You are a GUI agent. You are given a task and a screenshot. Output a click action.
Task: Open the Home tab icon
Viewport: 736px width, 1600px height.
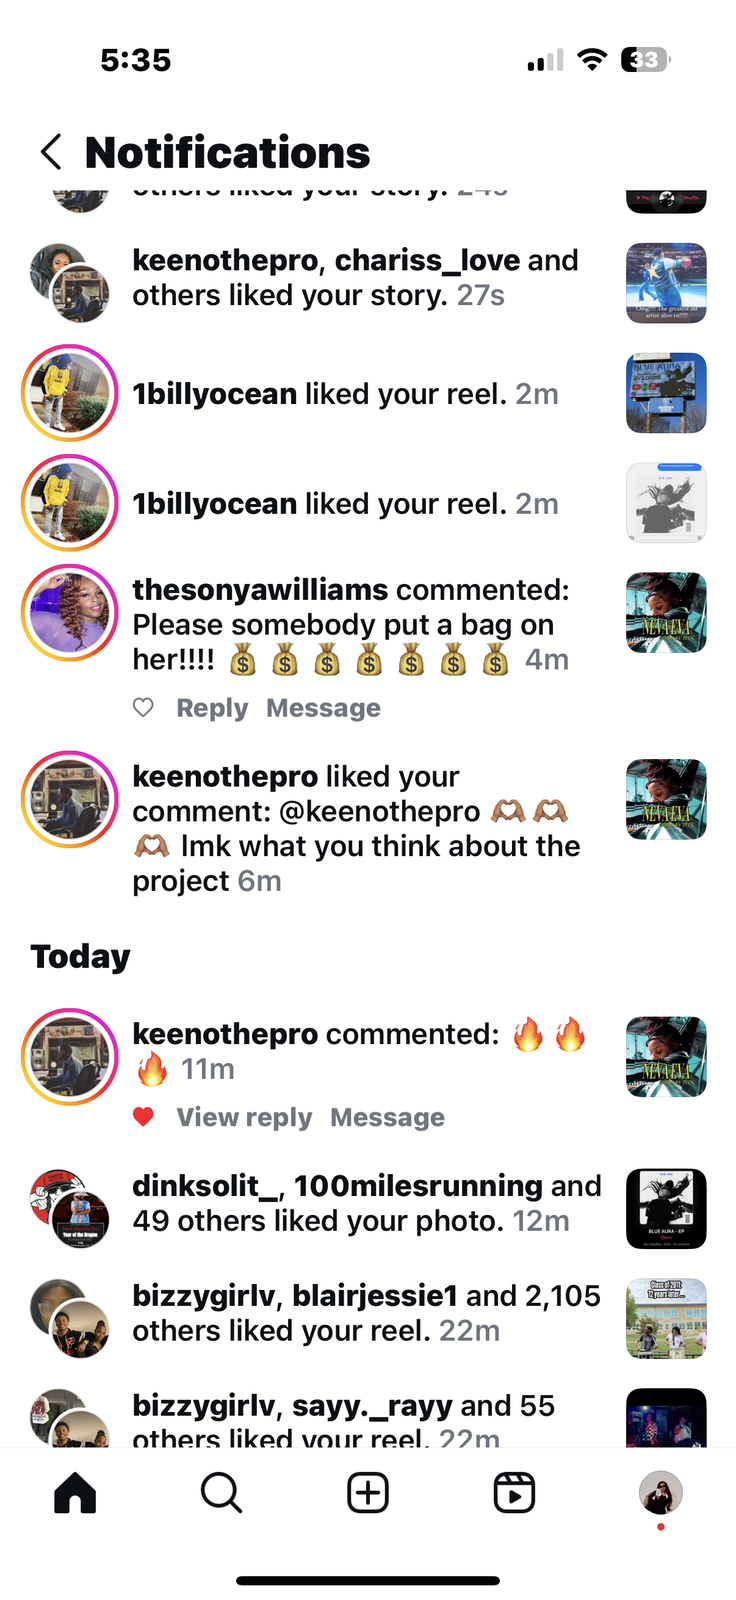75,1493
